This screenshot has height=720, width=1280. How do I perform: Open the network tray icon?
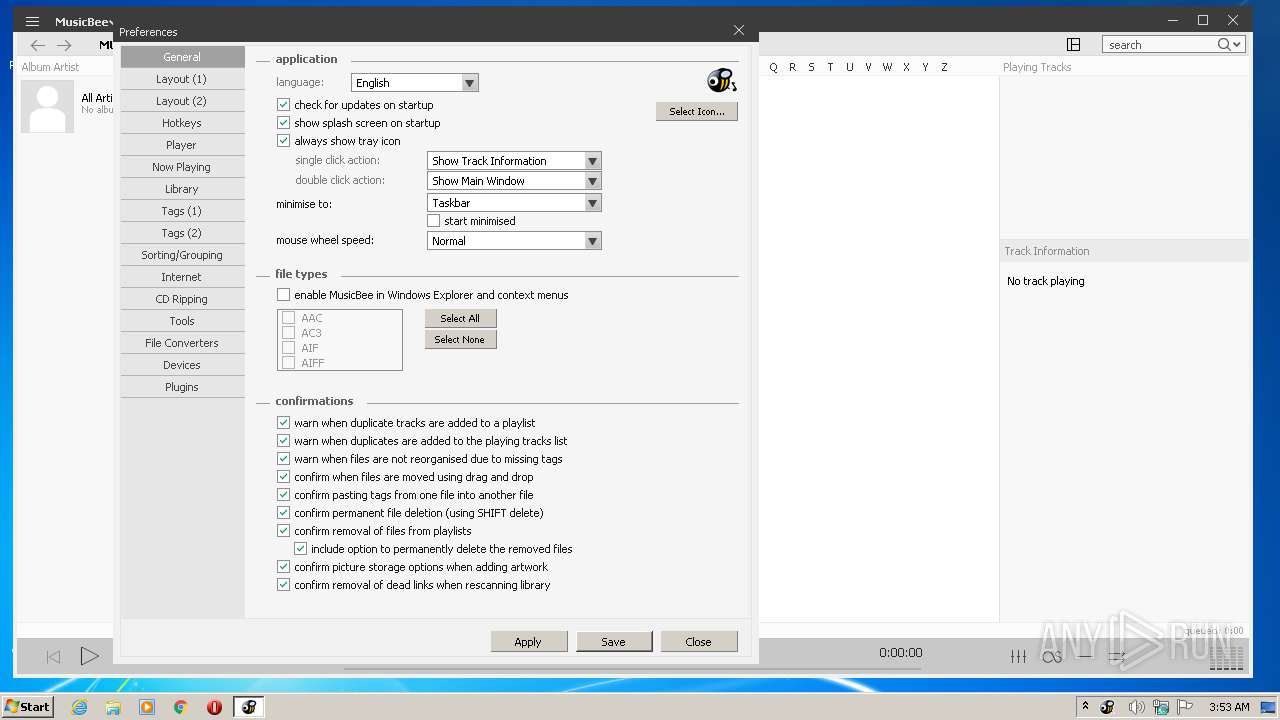(1161, 707)
